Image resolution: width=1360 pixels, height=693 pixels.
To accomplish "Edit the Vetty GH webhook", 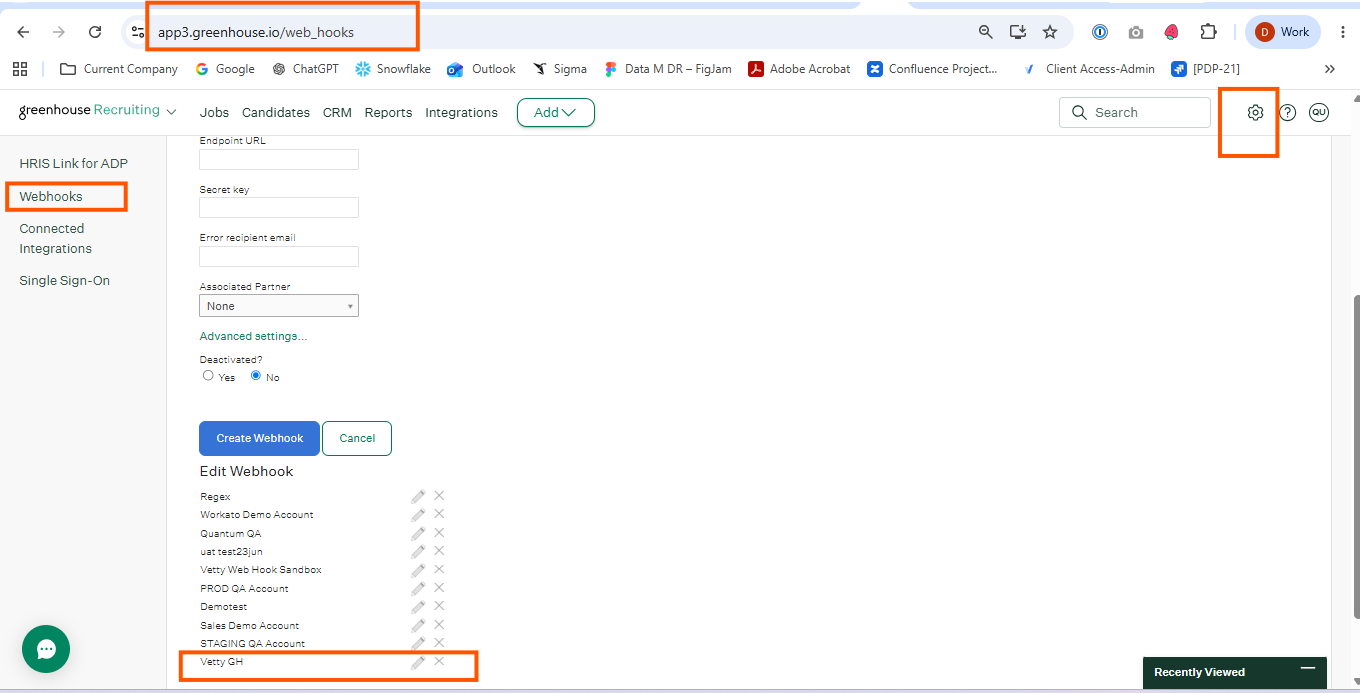I will pyautogui.click(x=418, y=662).
